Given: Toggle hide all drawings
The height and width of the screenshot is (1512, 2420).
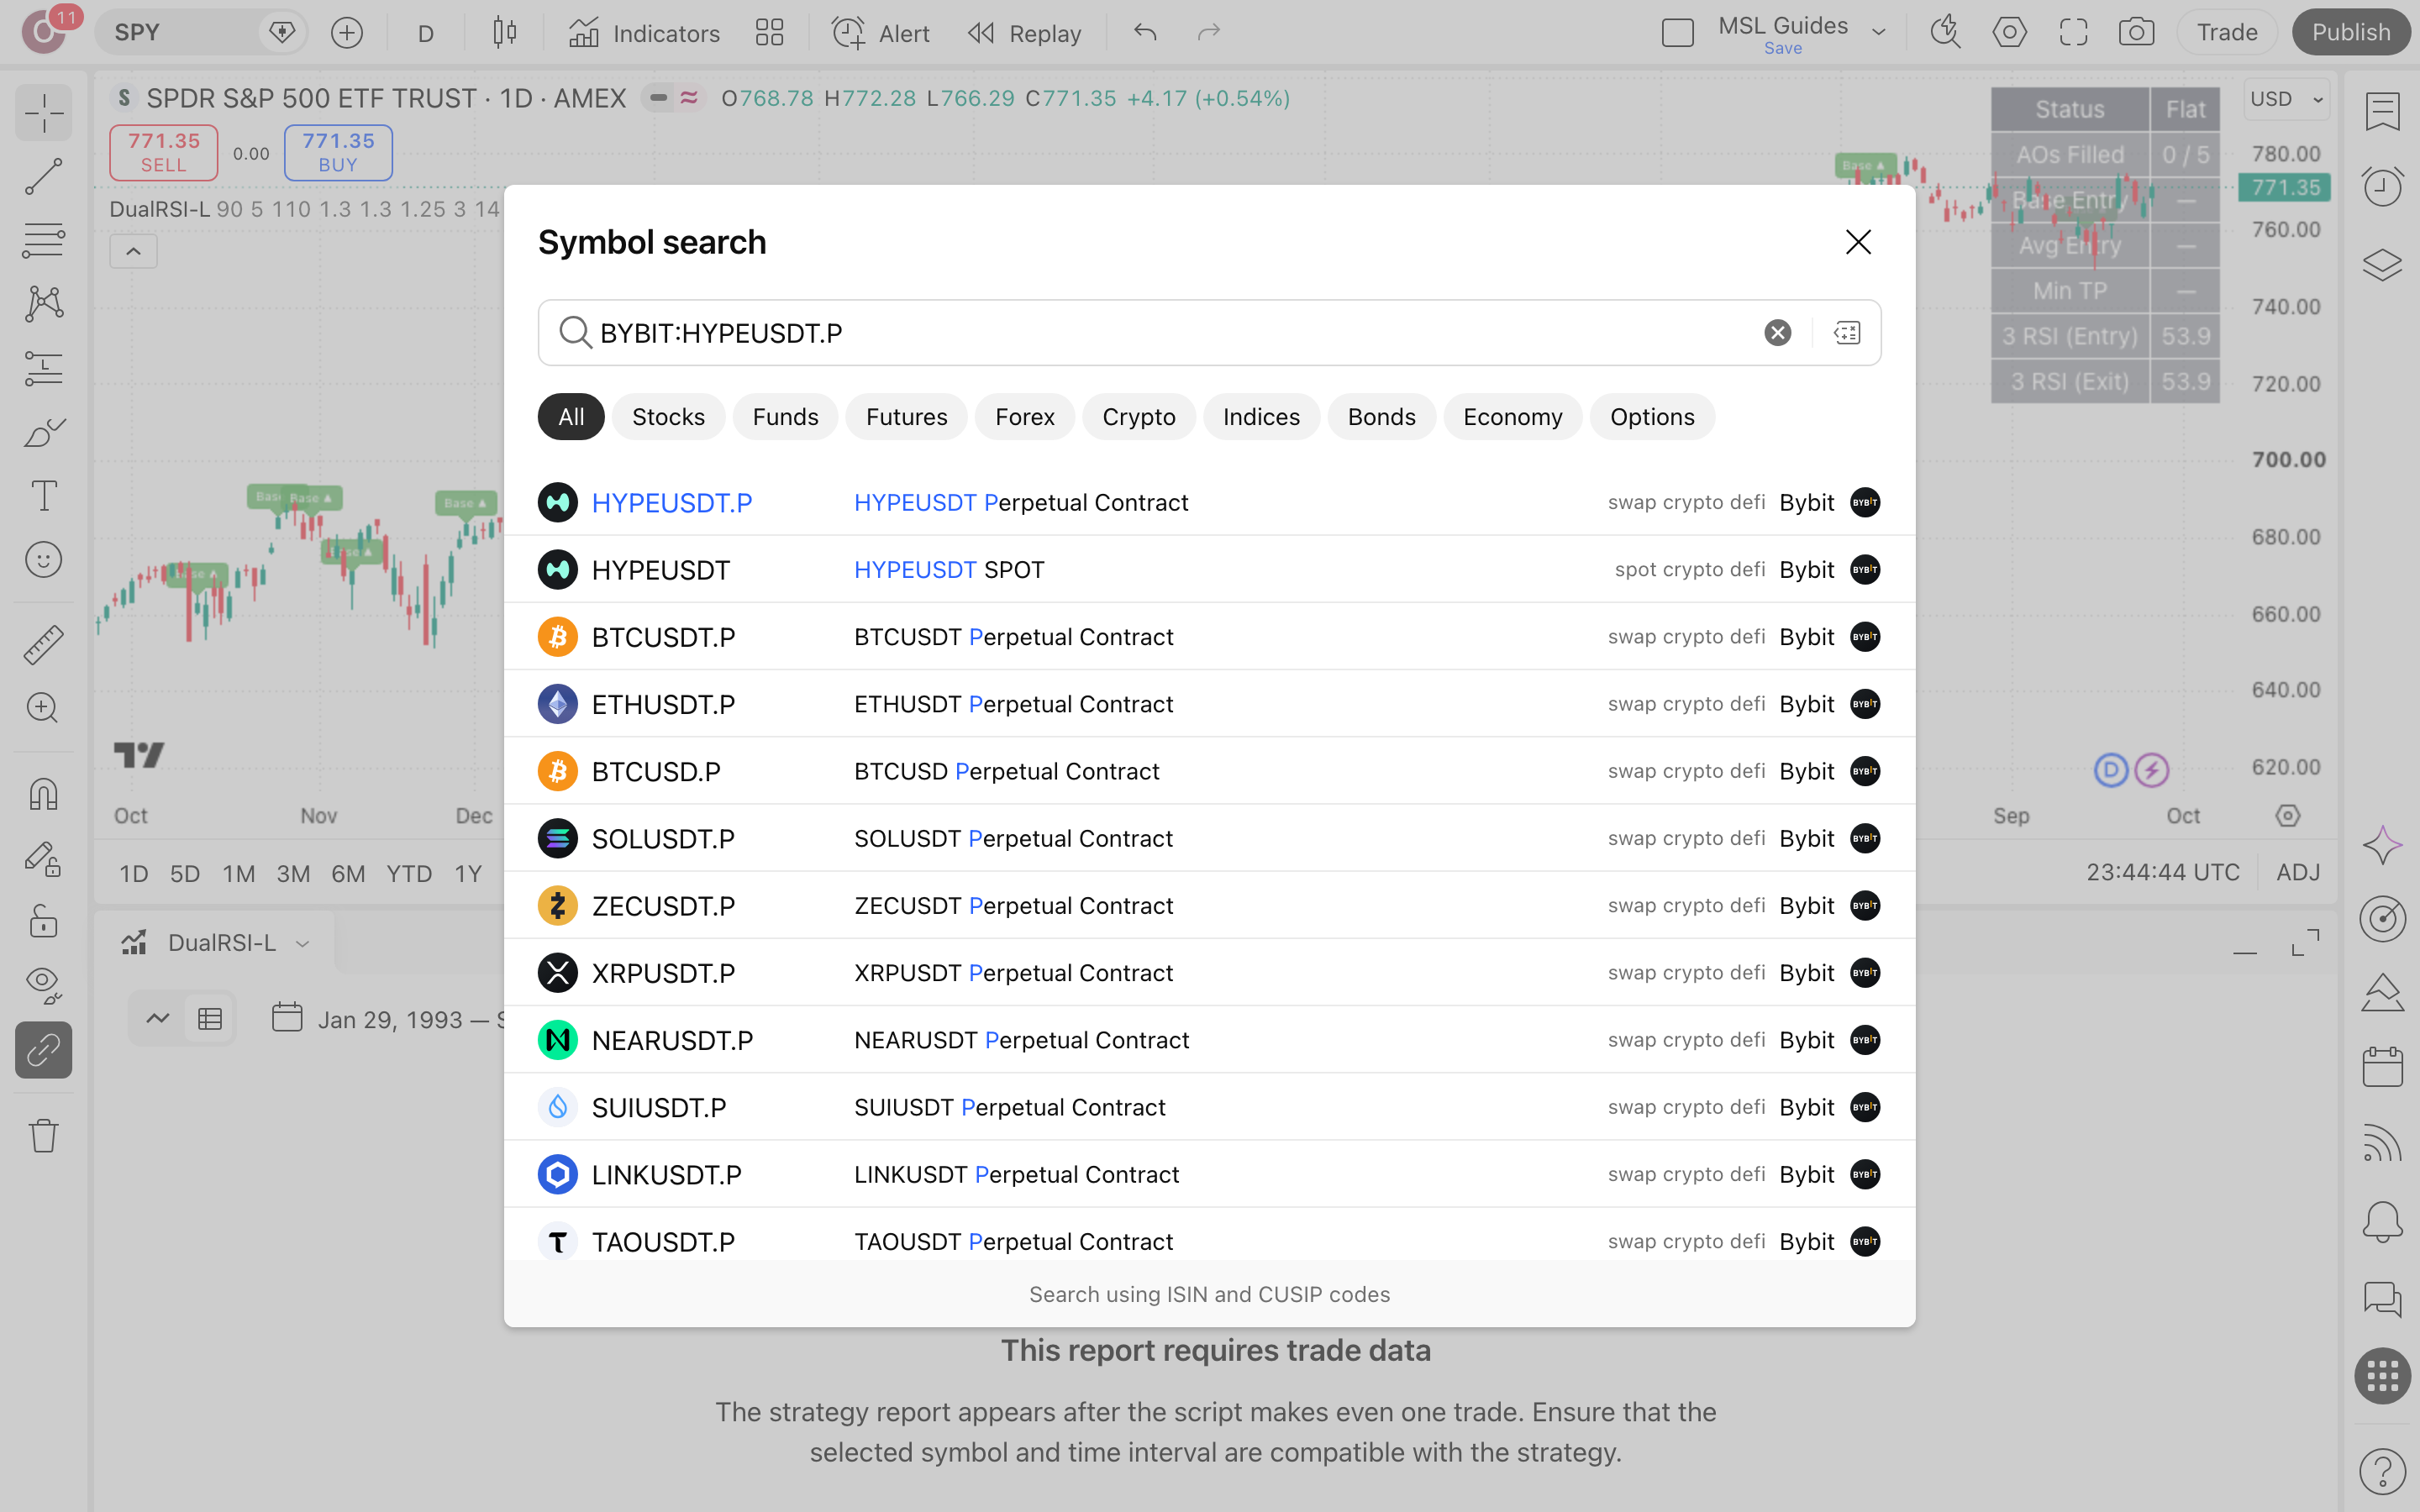Looking at the screenshot, I should coord(44,986).
